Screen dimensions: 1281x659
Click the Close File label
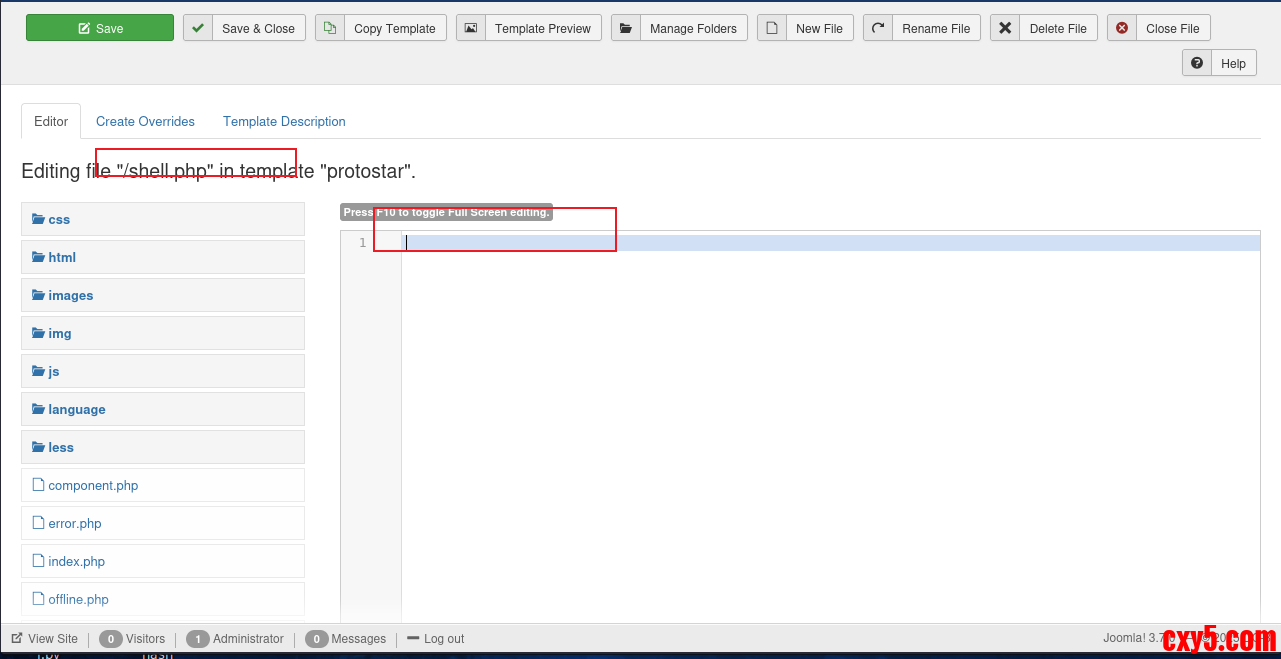pyautogui.click(x=1173, y=28)
